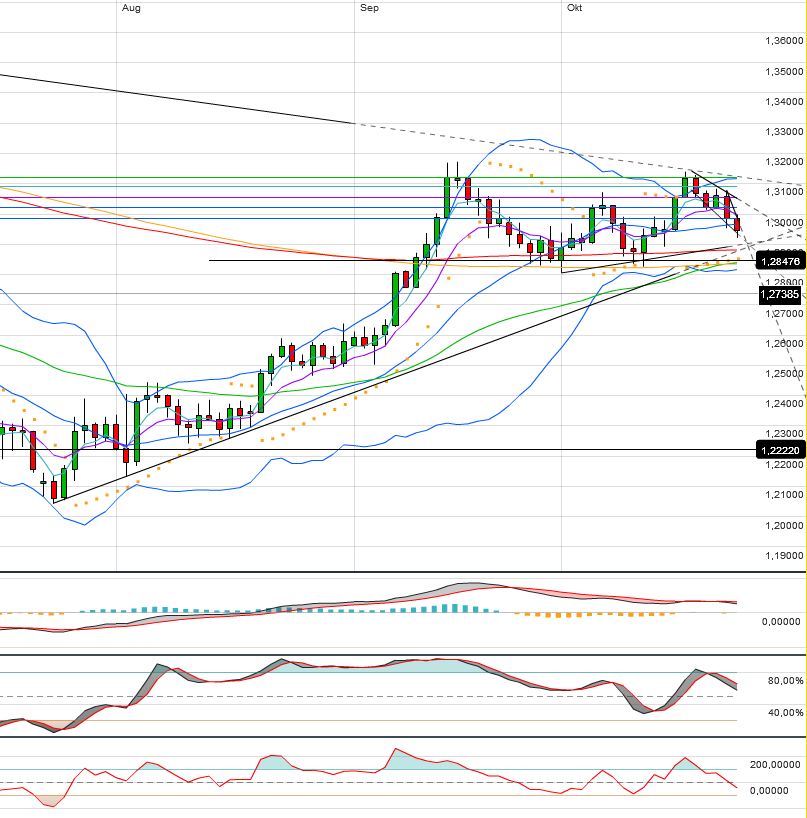Viewport: 807px width, 818px height.
Task: Select the highlighted 1,22220 price label
Action: pos(780,451)
